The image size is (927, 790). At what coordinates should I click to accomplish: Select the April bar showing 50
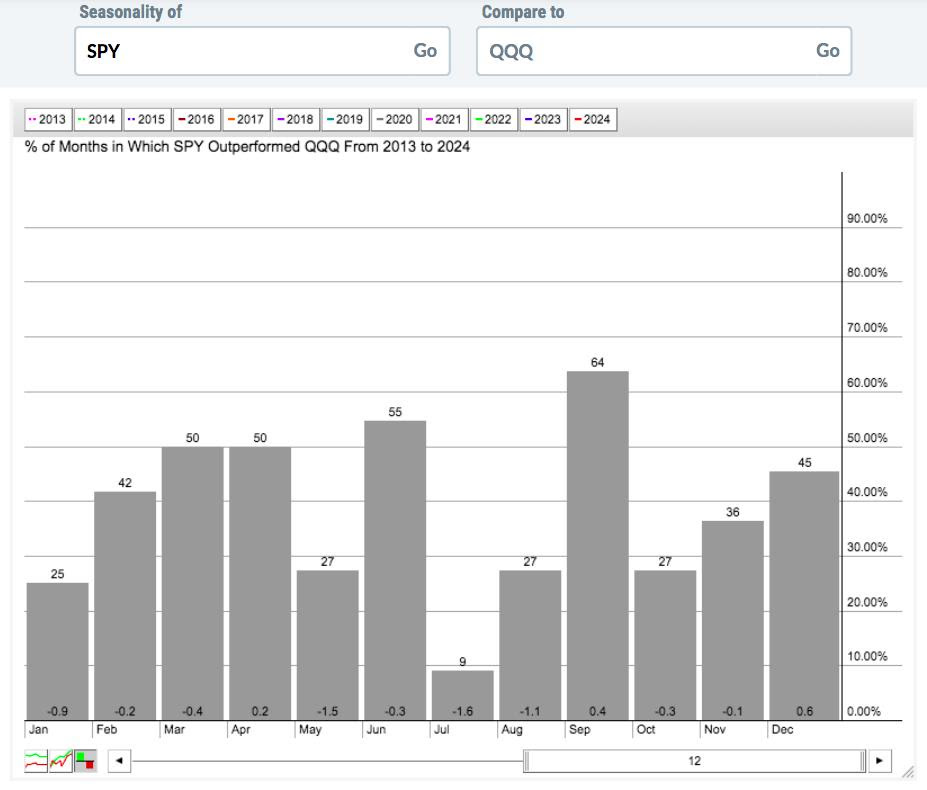coord(260,583)
